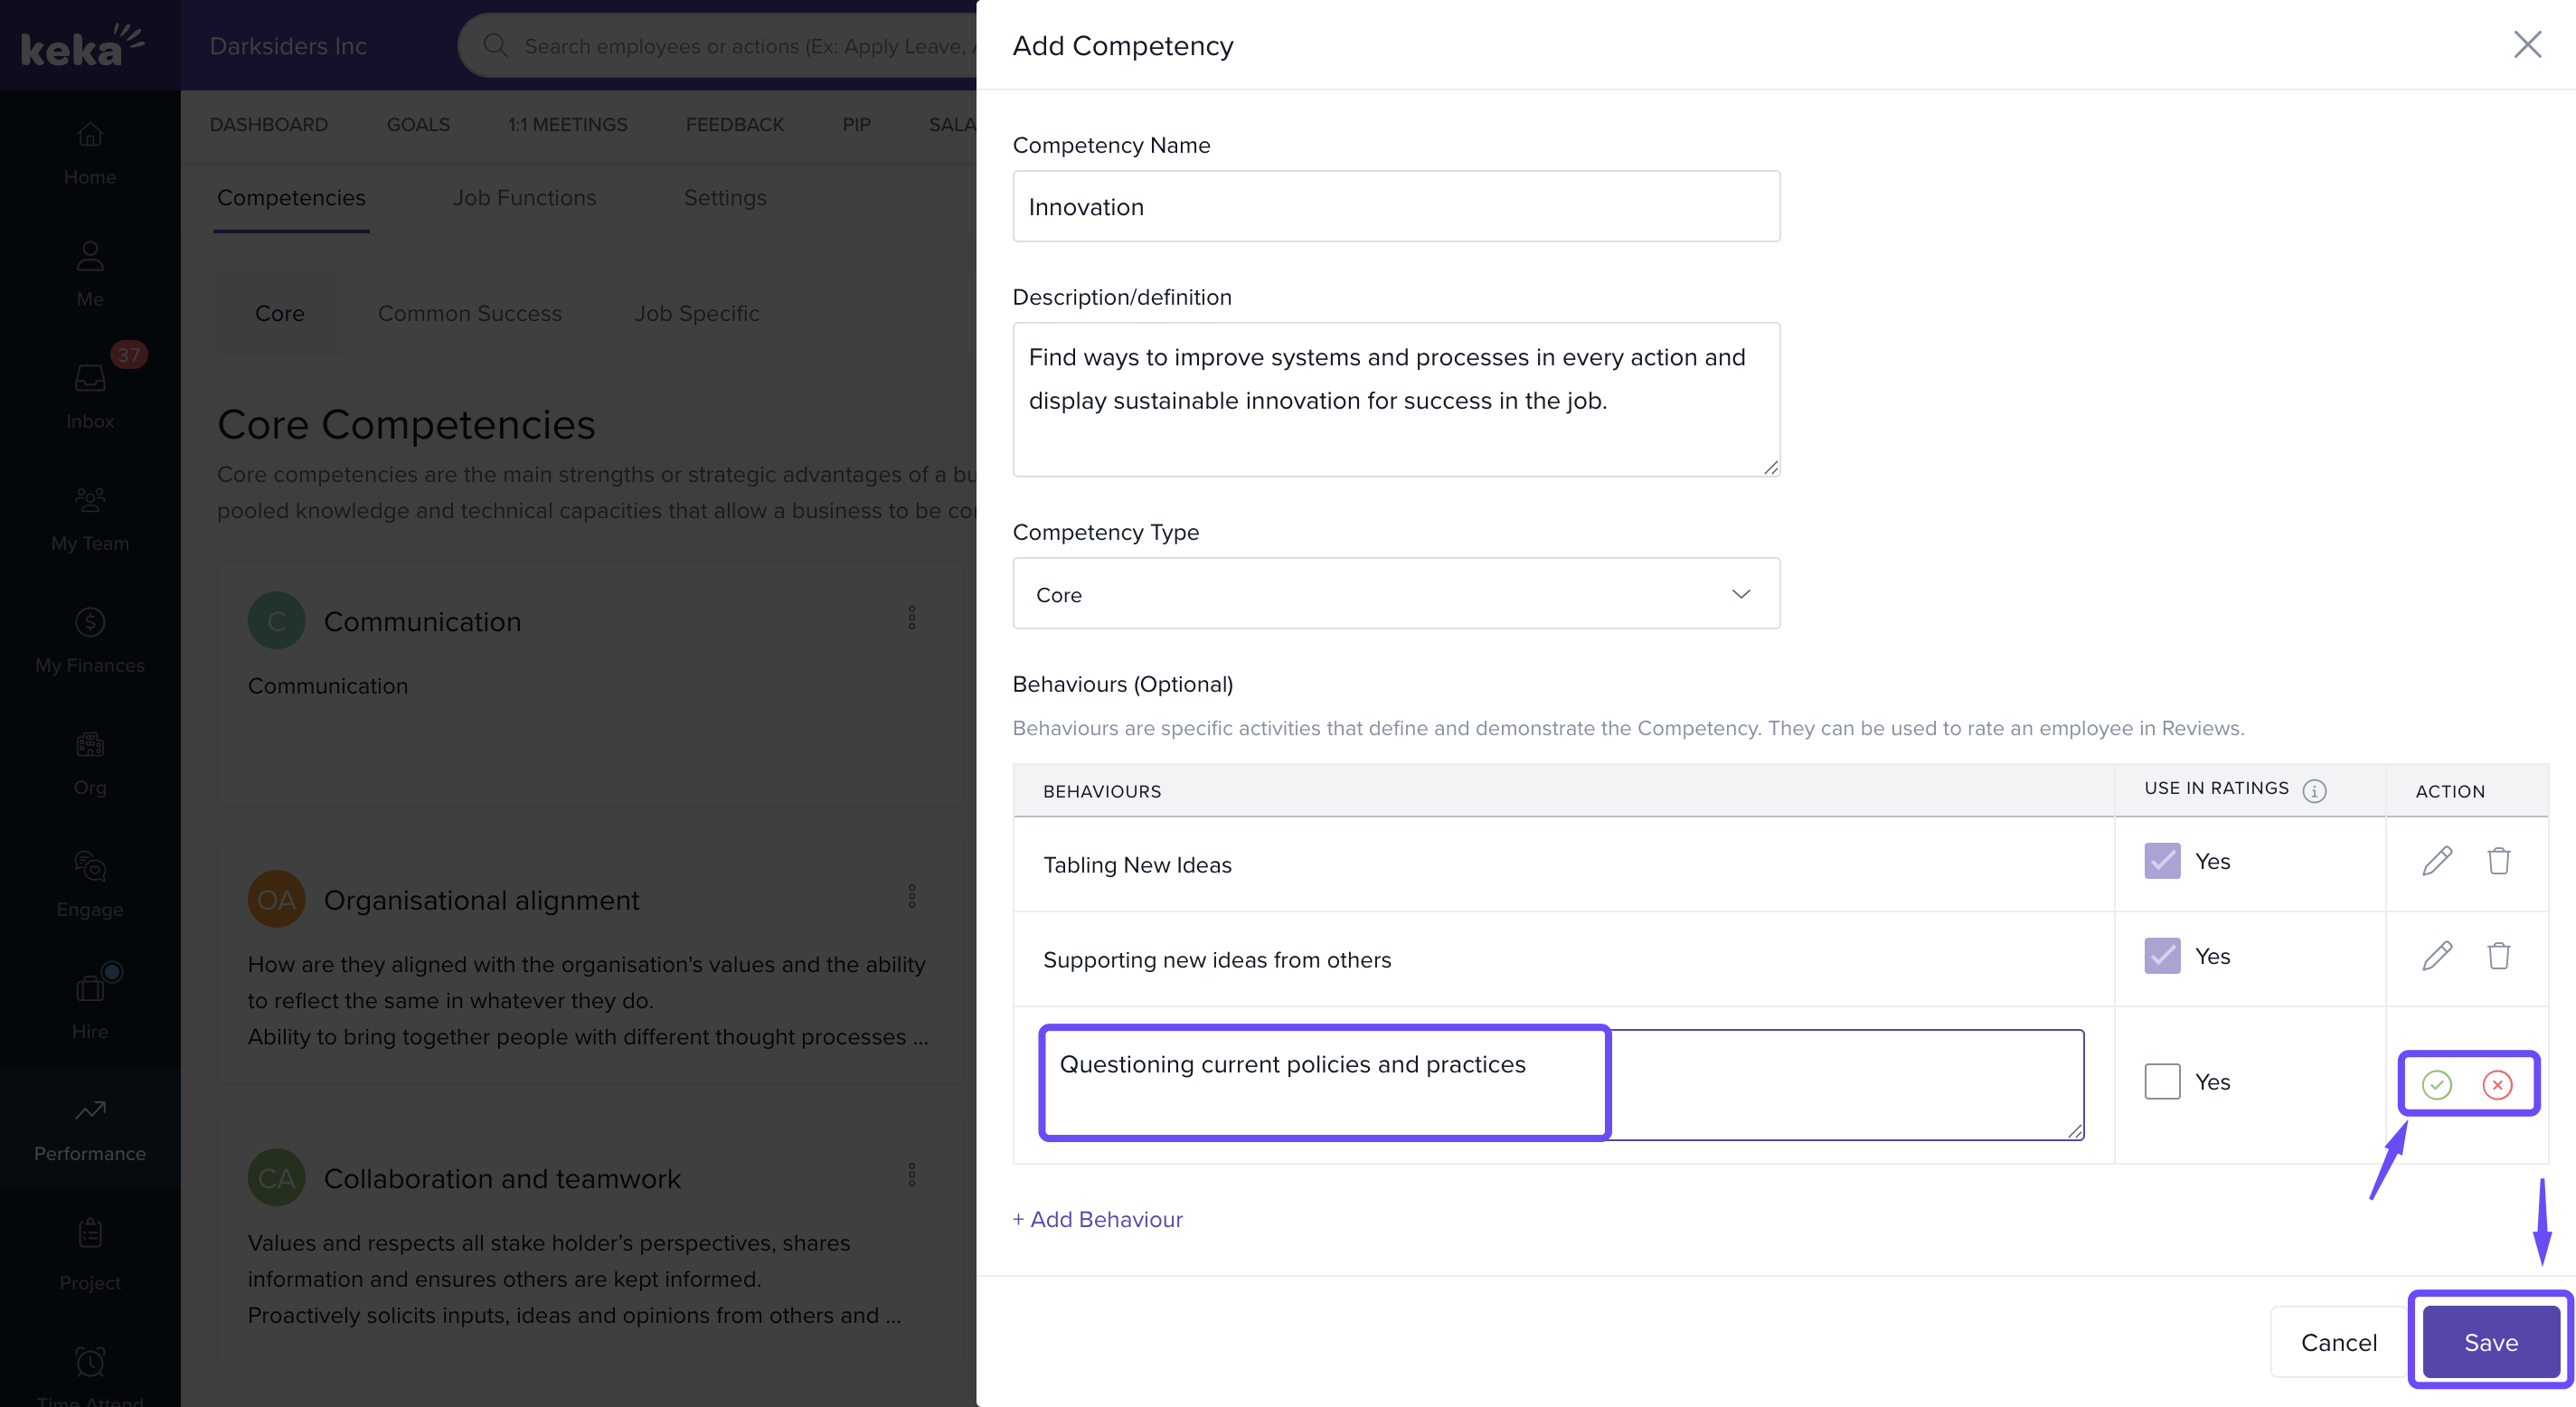Image resolution: width=2576 pixels, height=1407 pixels.
Task: Uncheck Use in Ratings for Tabling New Ideas
Action: click(2162, 861)
